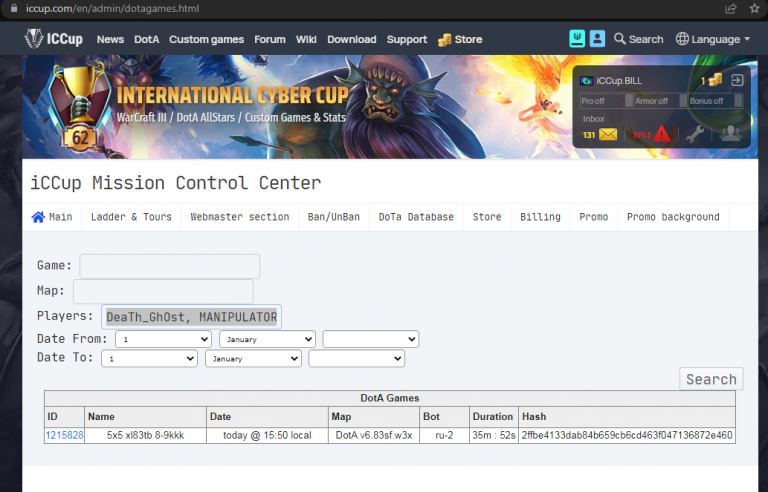
Task: Toggle the Bonus off switch
Action: 715,101
